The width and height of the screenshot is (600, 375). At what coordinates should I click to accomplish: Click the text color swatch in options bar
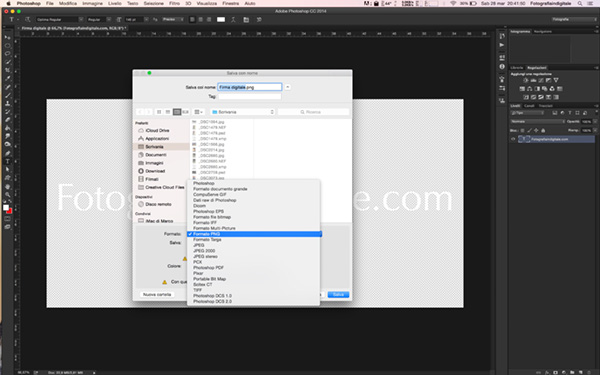pos(221,20)
